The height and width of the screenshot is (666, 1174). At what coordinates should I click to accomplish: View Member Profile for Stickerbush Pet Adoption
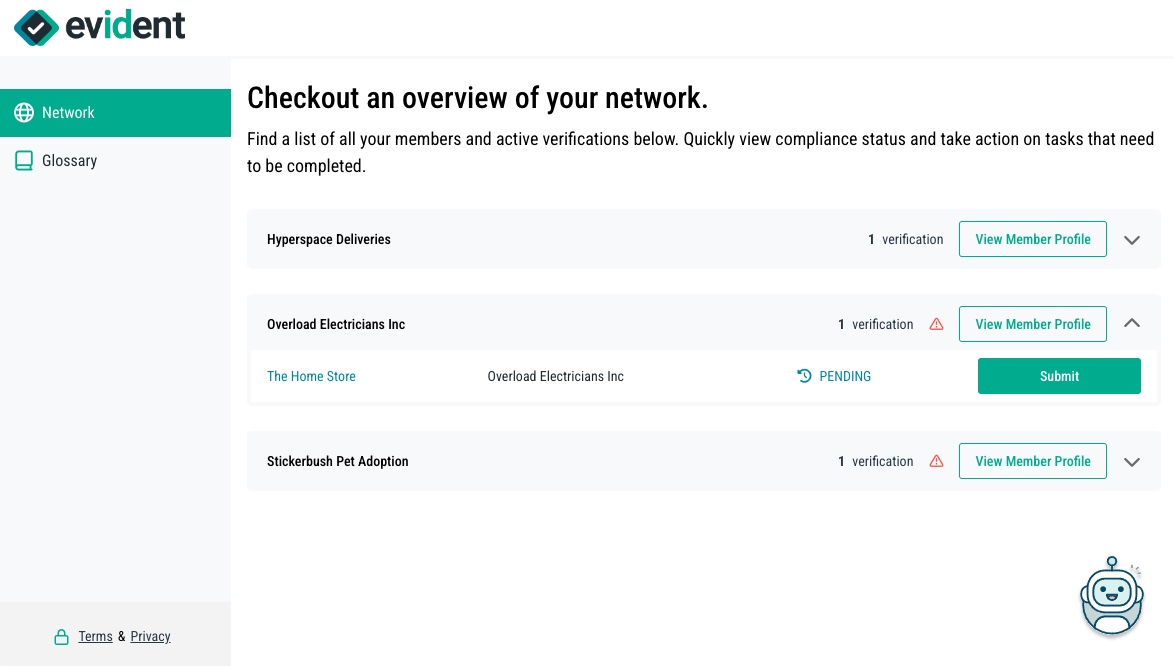click(x=1033, y=461)
